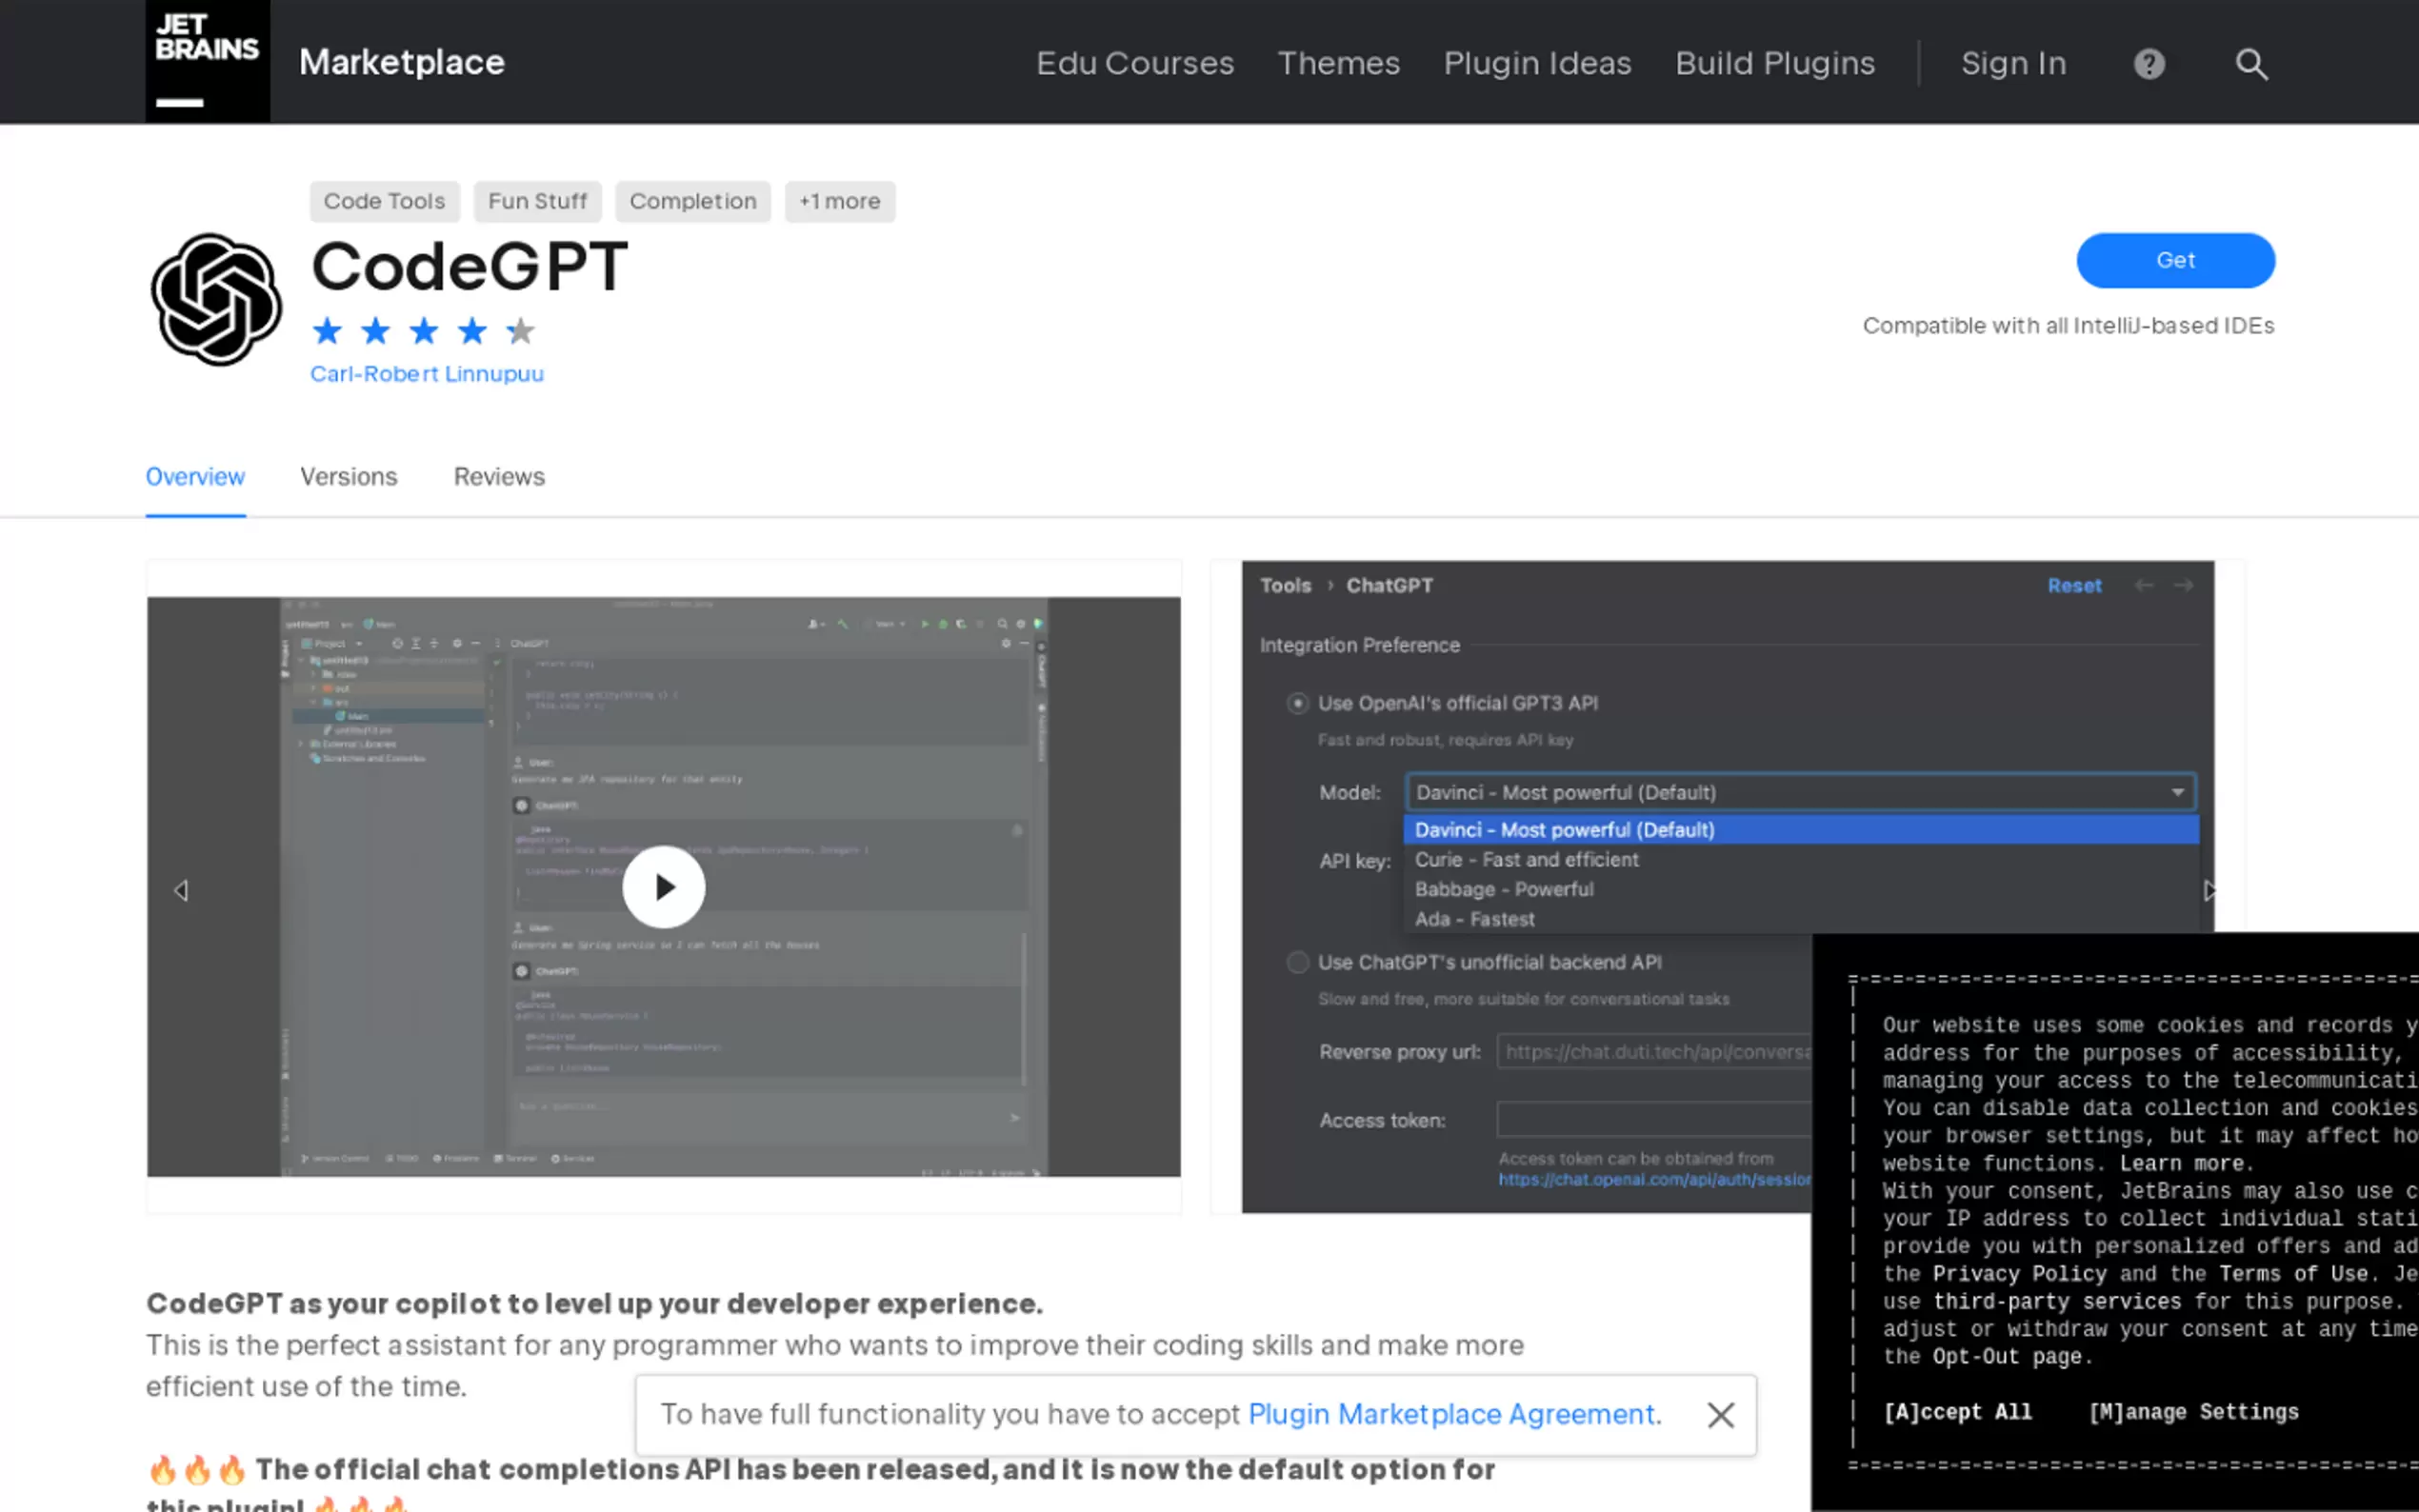Select the Code Tools tag
Viewport: 2419px width, 1512px height.
click(x=384, y=201)
